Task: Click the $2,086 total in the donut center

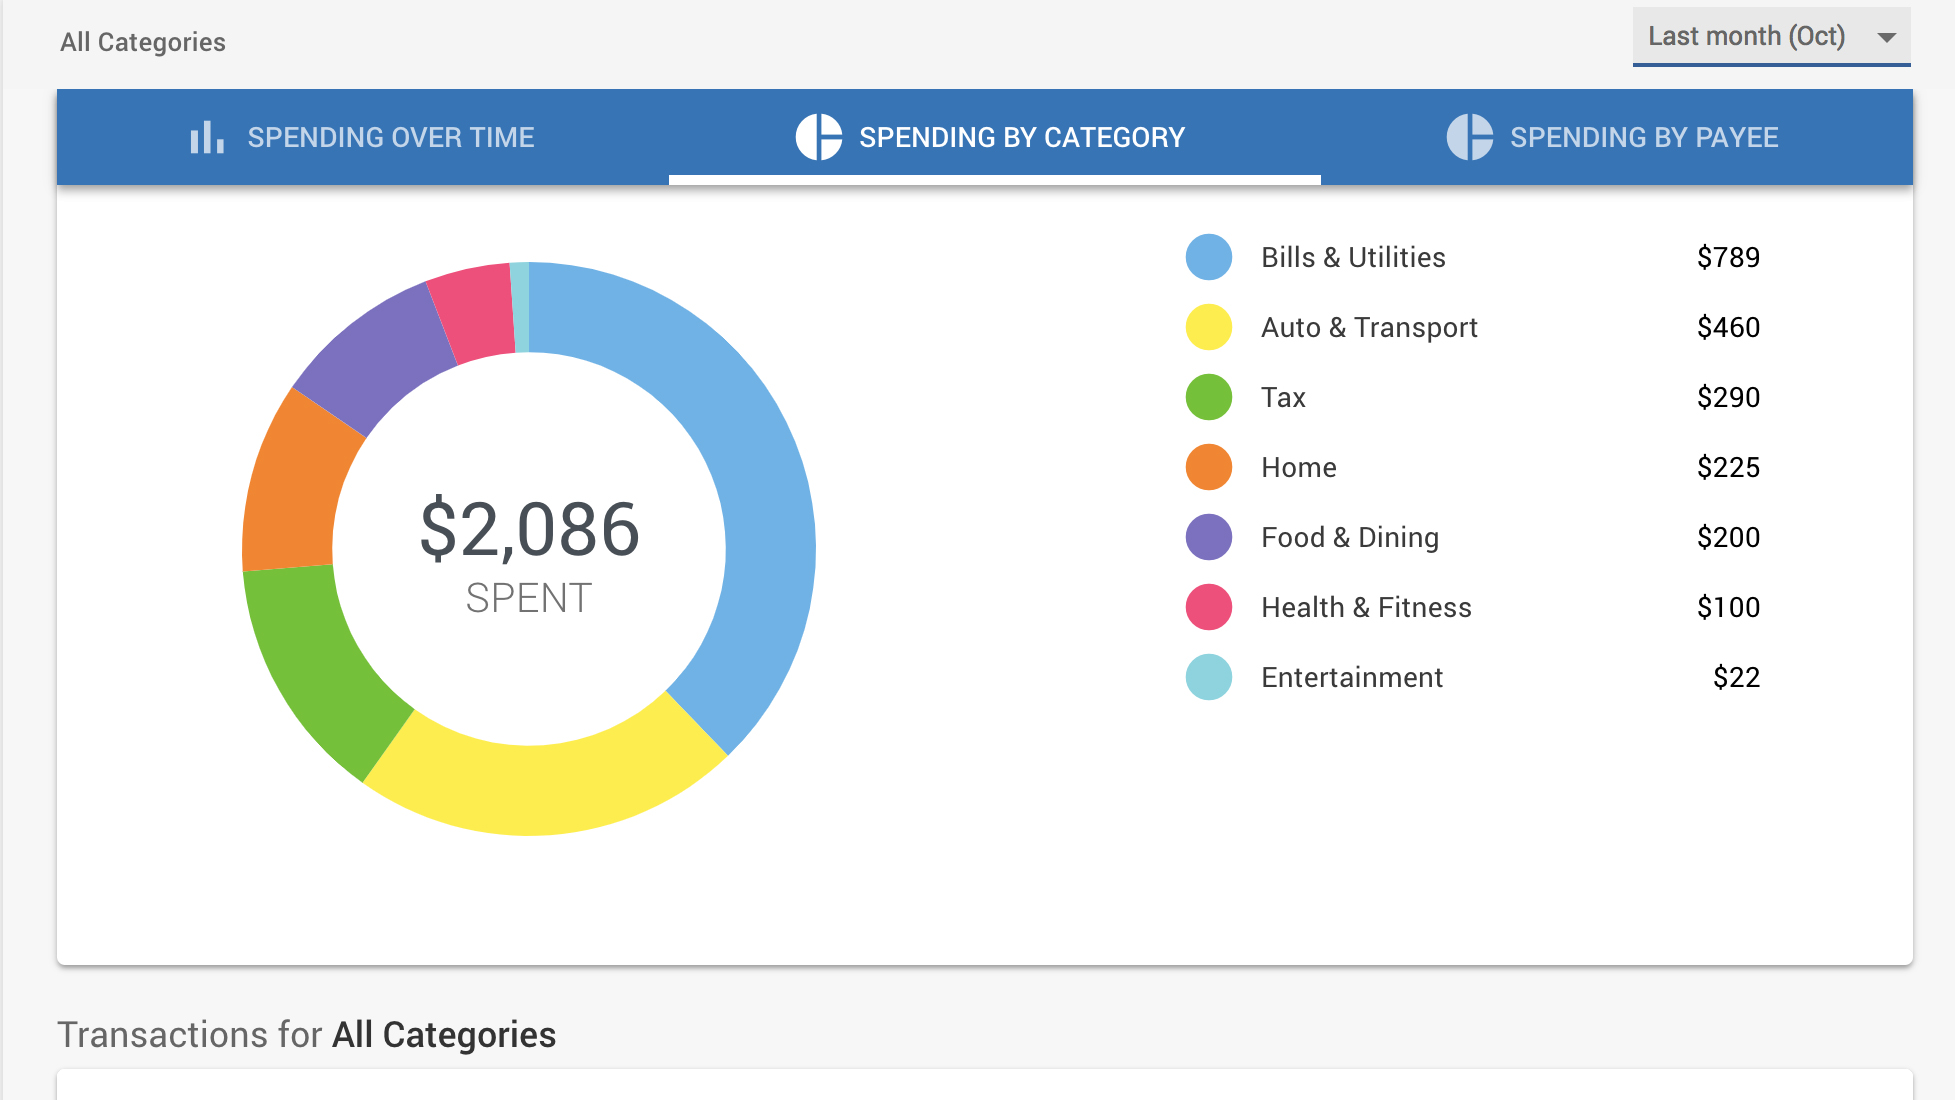Action: [x=529, y=529]
